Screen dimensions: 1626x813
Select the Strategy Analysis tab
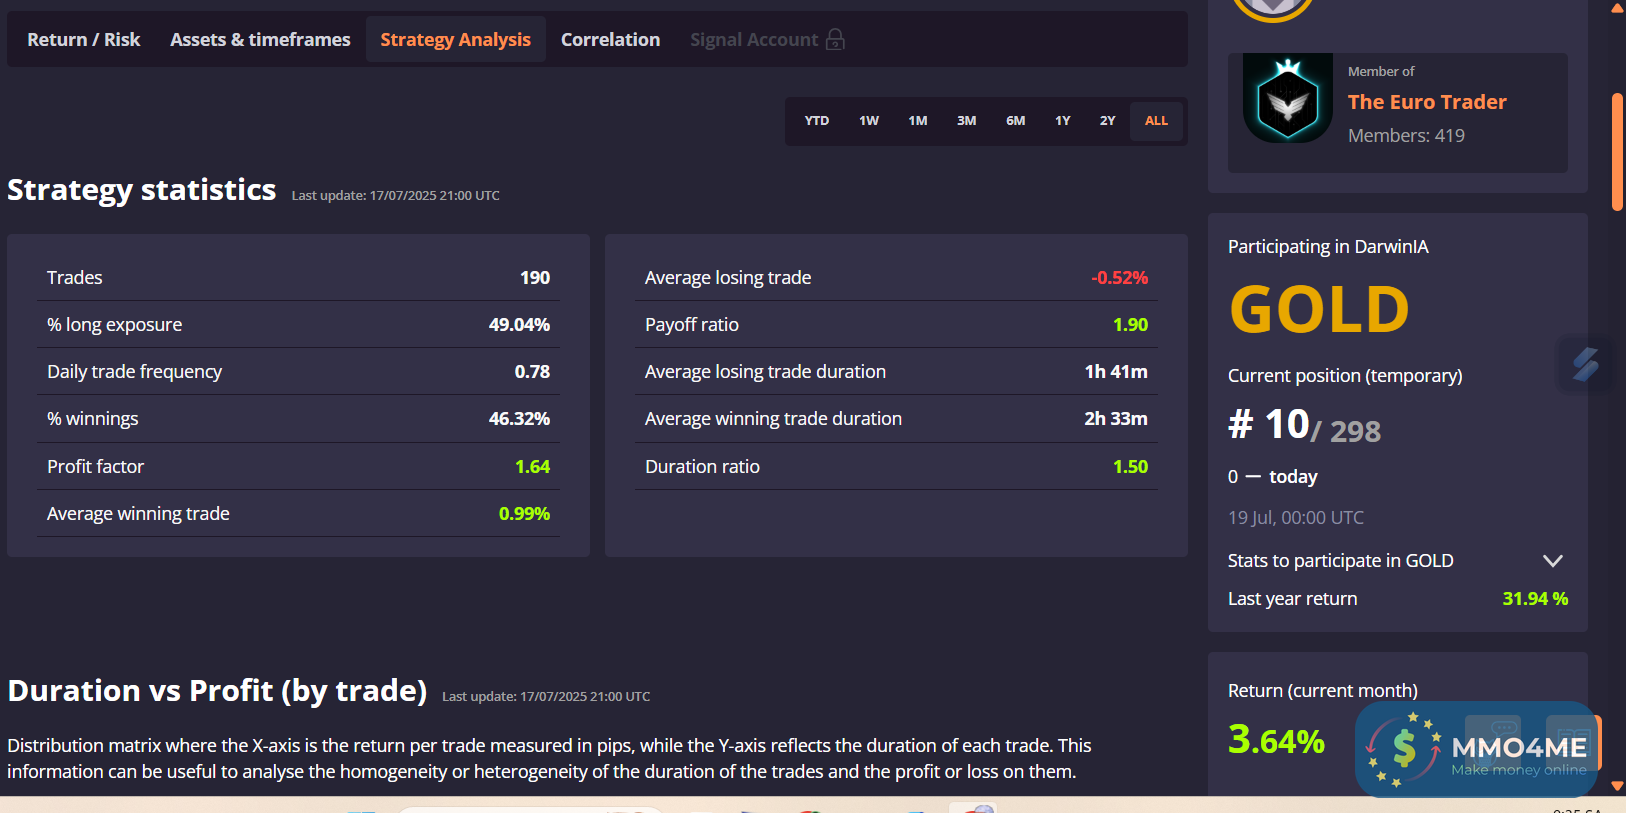[455, 40]
